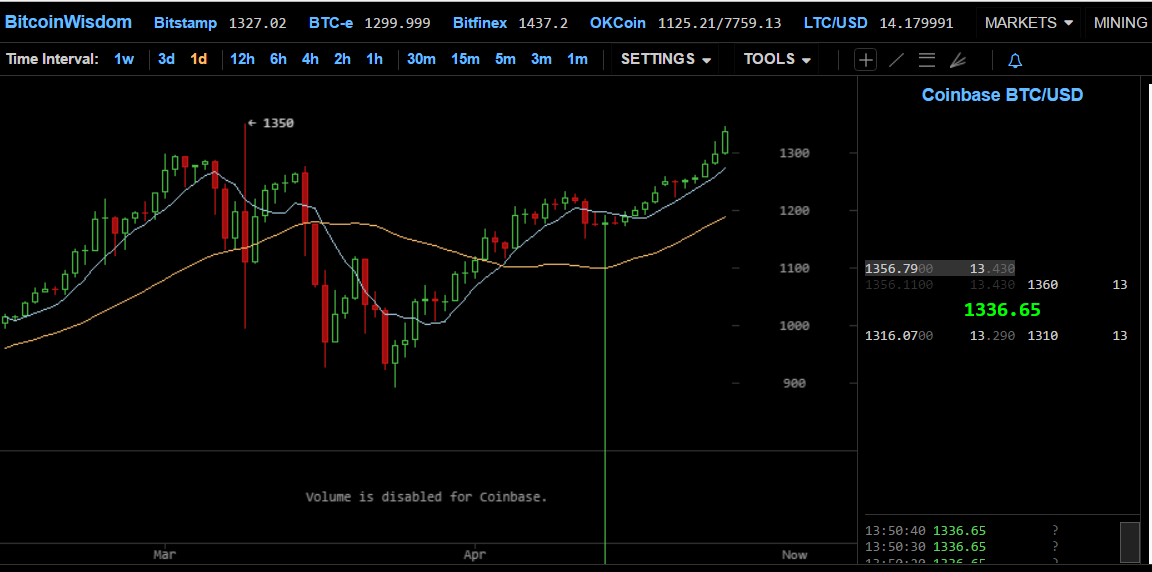Click the 1200 price axis label
The image size is (1152, 572).
click(794, 211)
